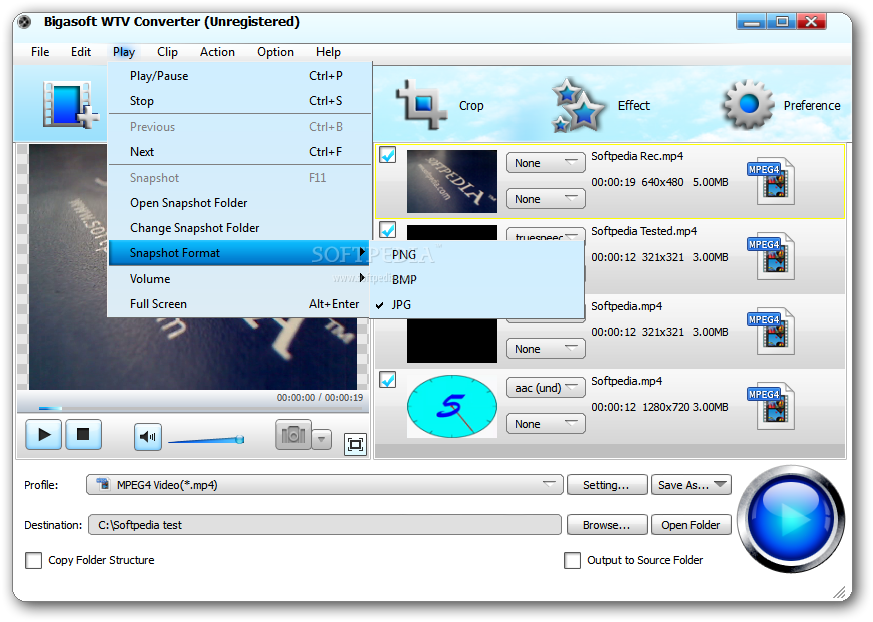Click MPEG4 format icon for Softpedia Tested.mp4

pos(772,256)
